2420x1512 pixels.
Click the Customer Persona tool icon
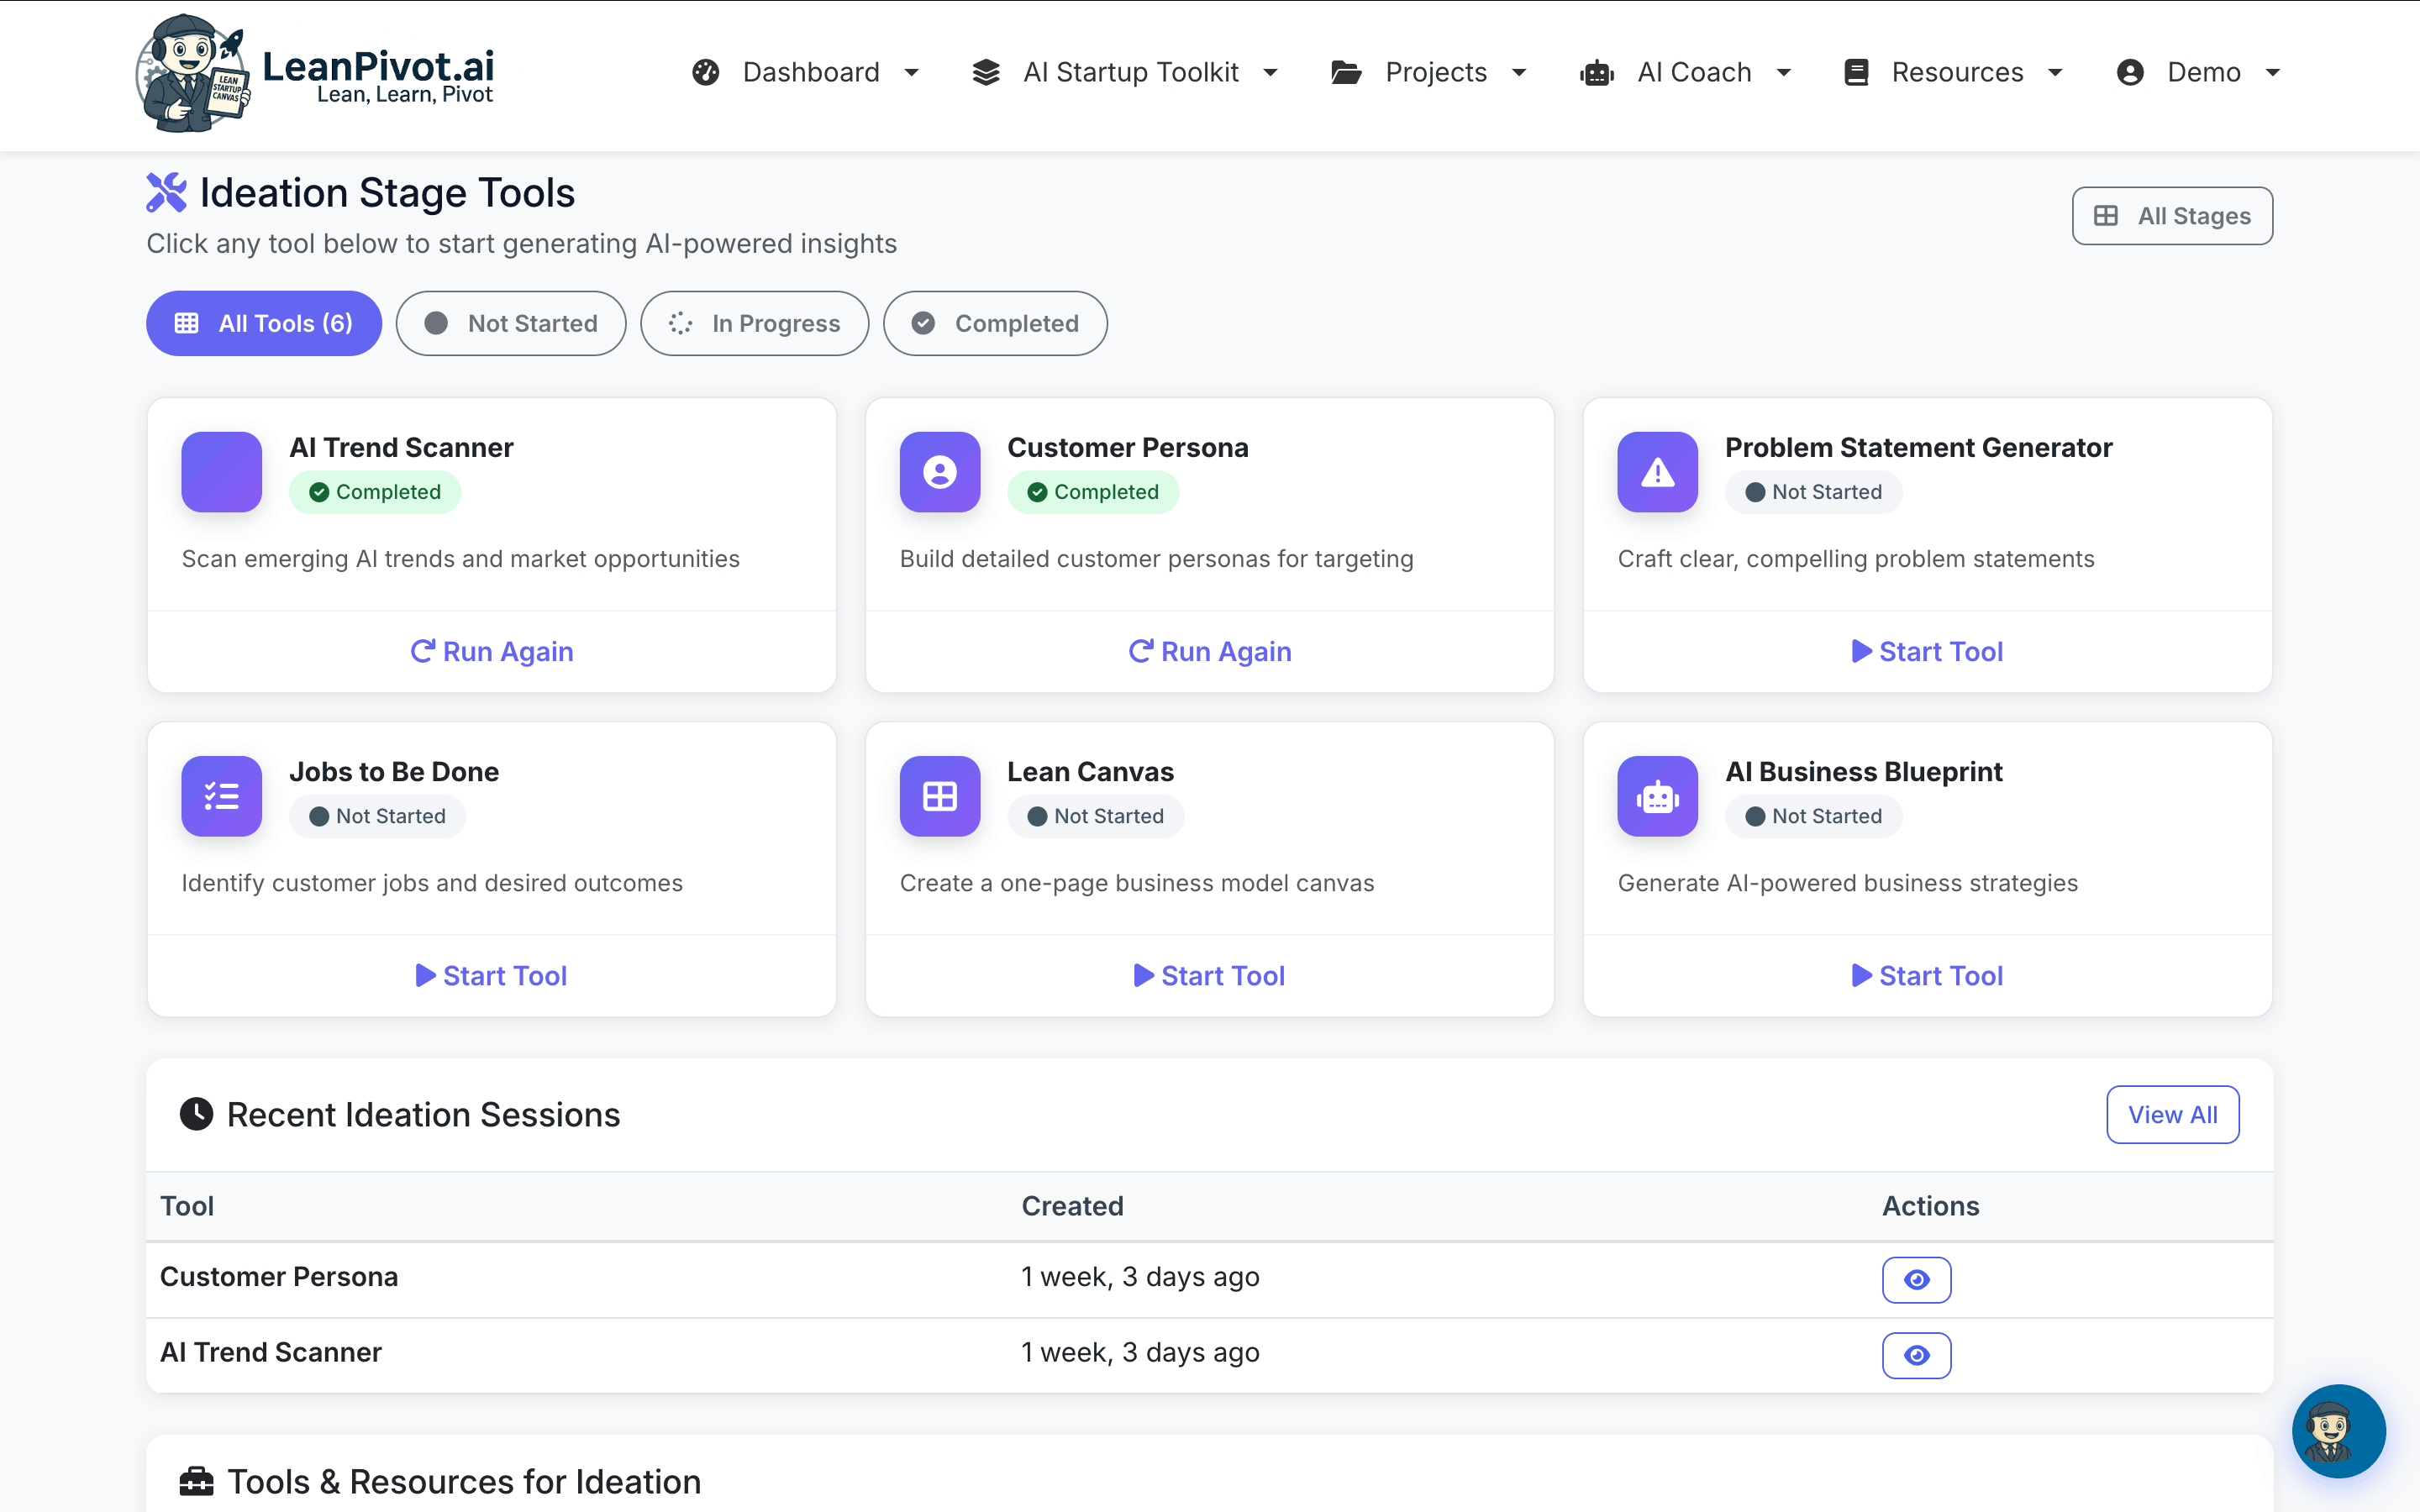point(939,472)
